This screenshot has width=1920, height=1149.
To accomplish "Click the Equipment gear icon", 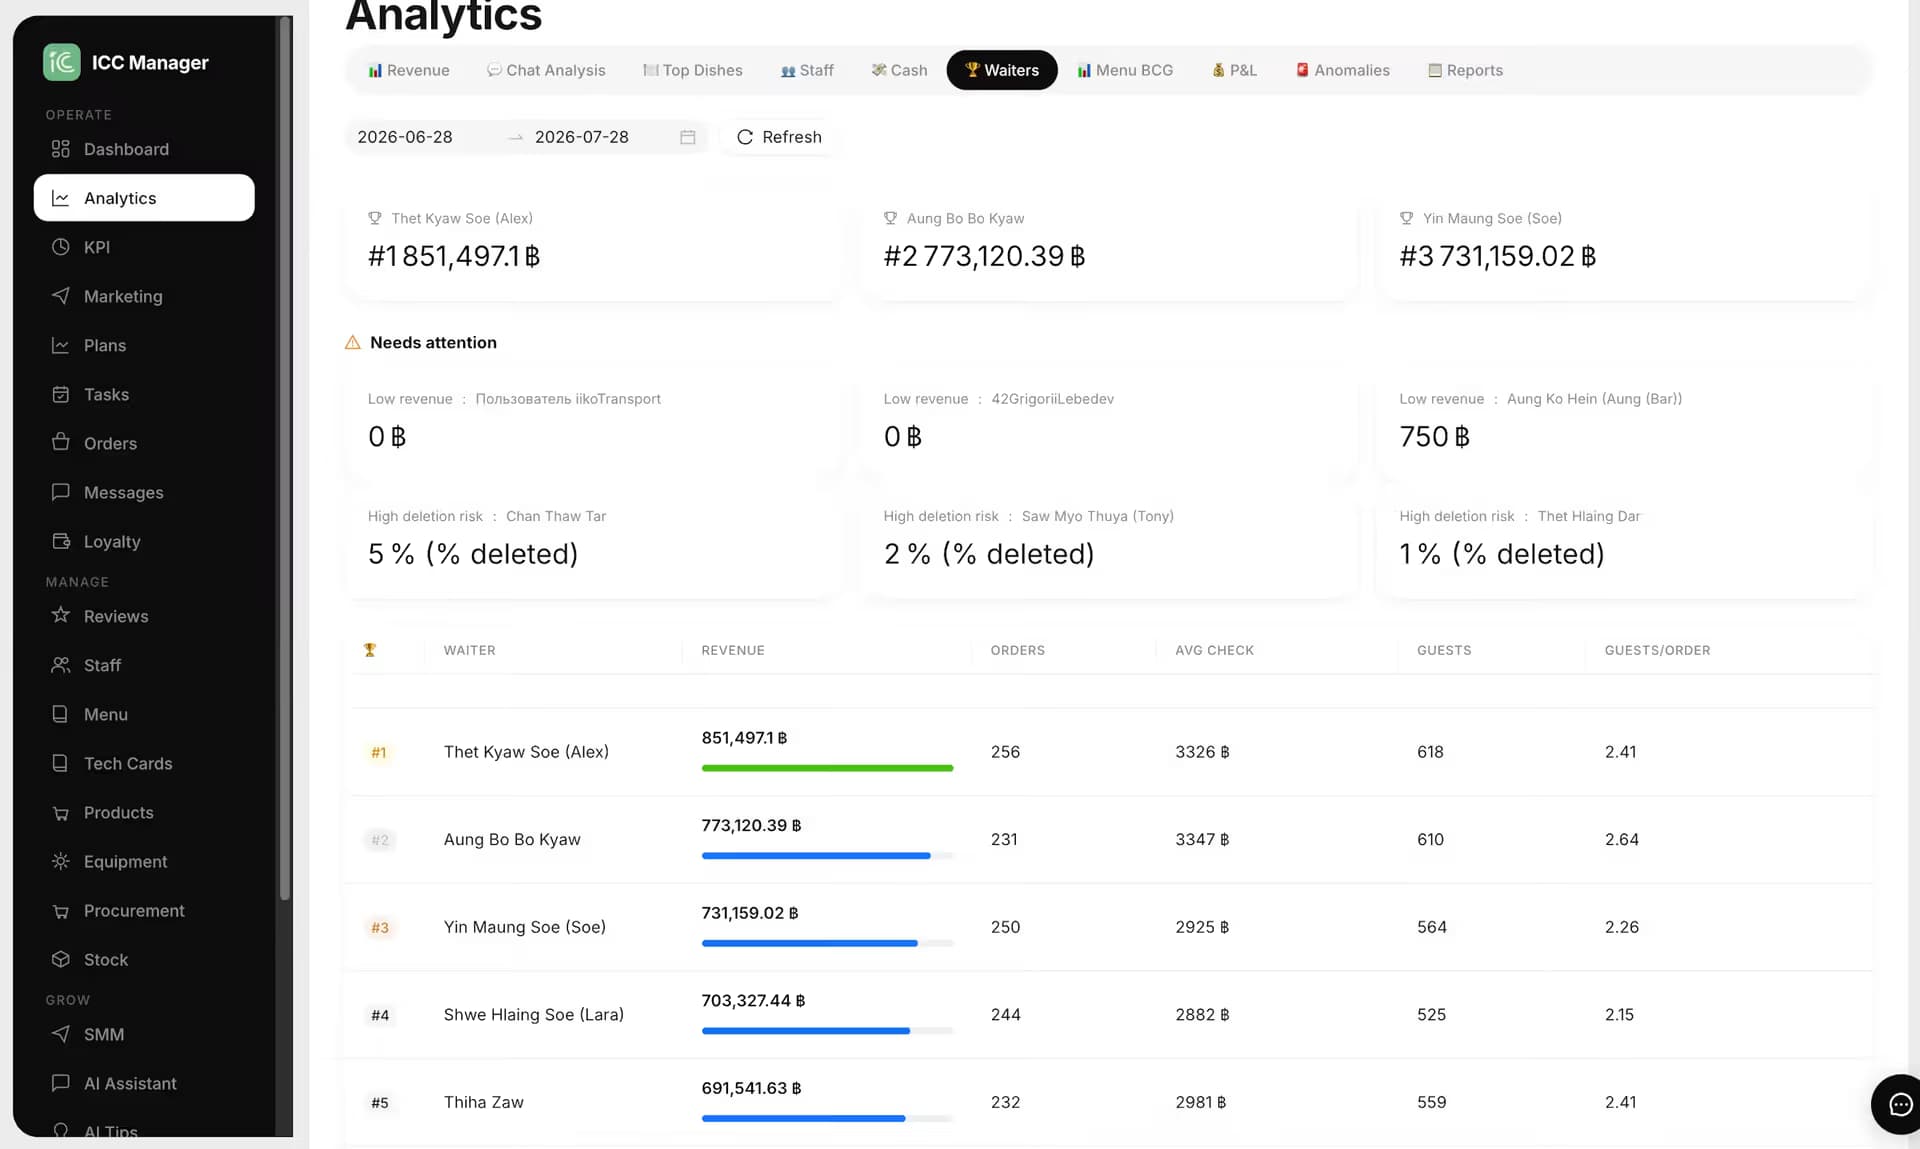I will (x=61, y=861).
